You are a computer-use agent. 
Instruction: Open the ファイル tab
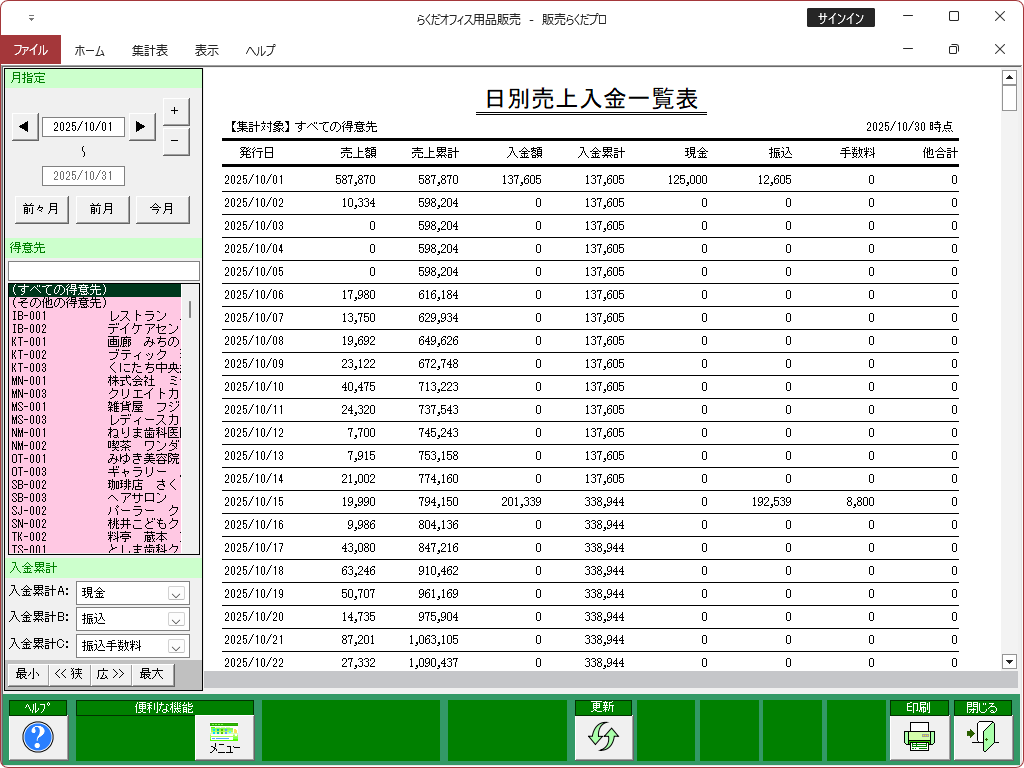click(30, 50)
